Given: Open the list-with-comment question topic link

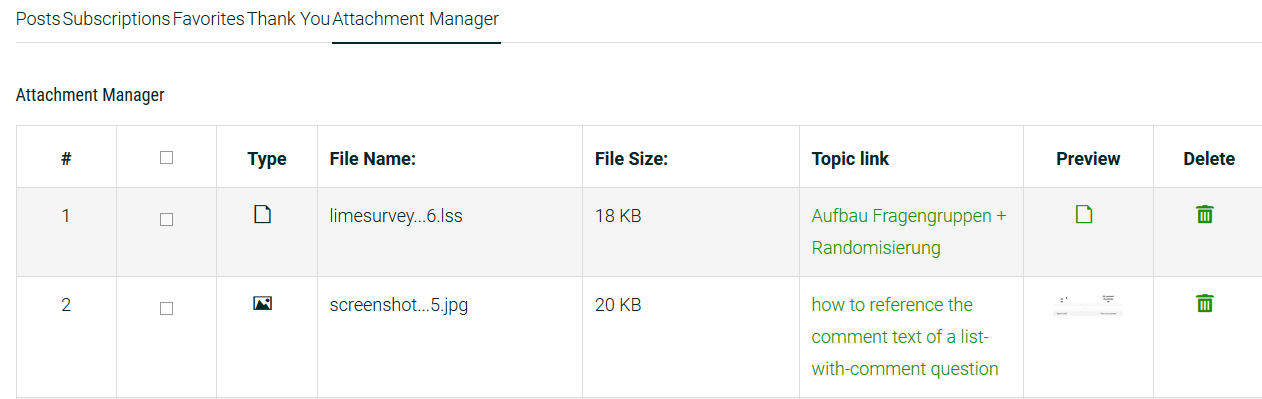Looking at the screenshot, I should coord(905,337).
